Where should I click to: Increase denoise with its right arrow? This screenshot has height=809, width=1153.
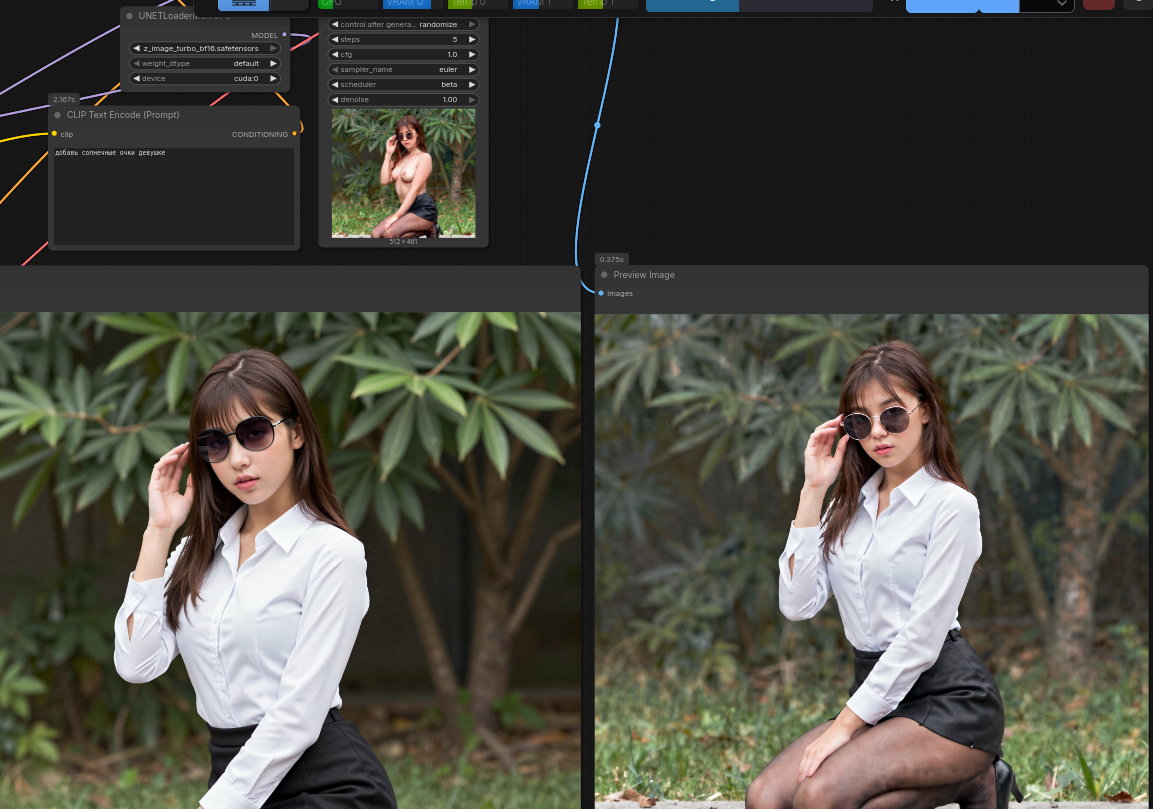(x=472, y=99)
